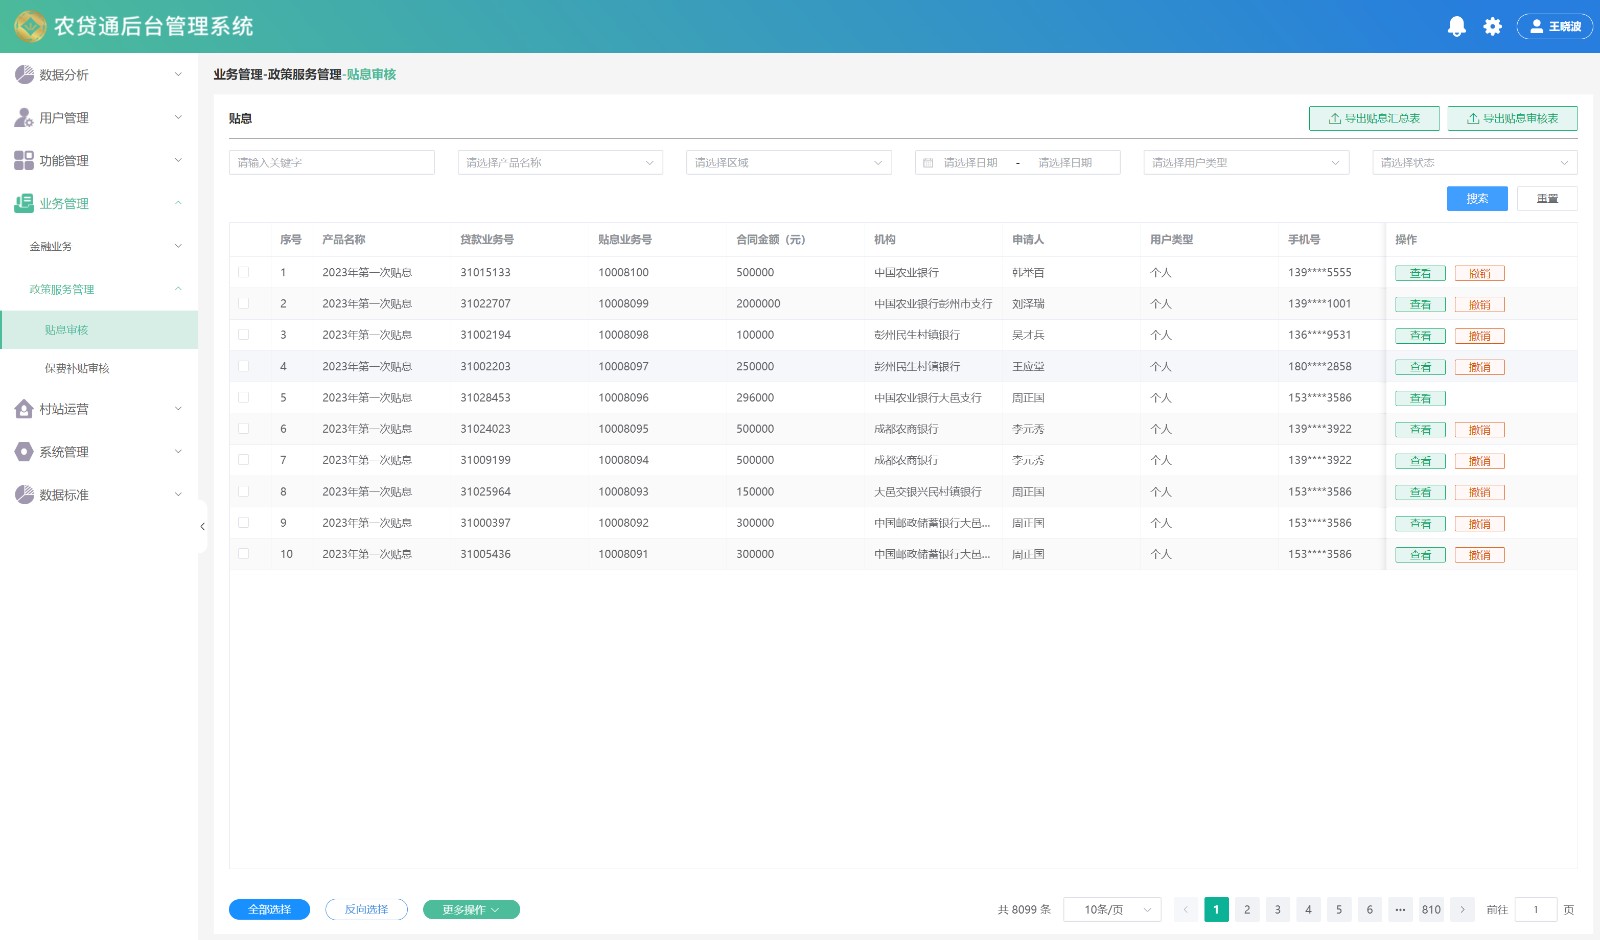This screenshot has height=940, width=1600.
Task: Click the blue 搜索 button
Action: (x=1477, y=199)
